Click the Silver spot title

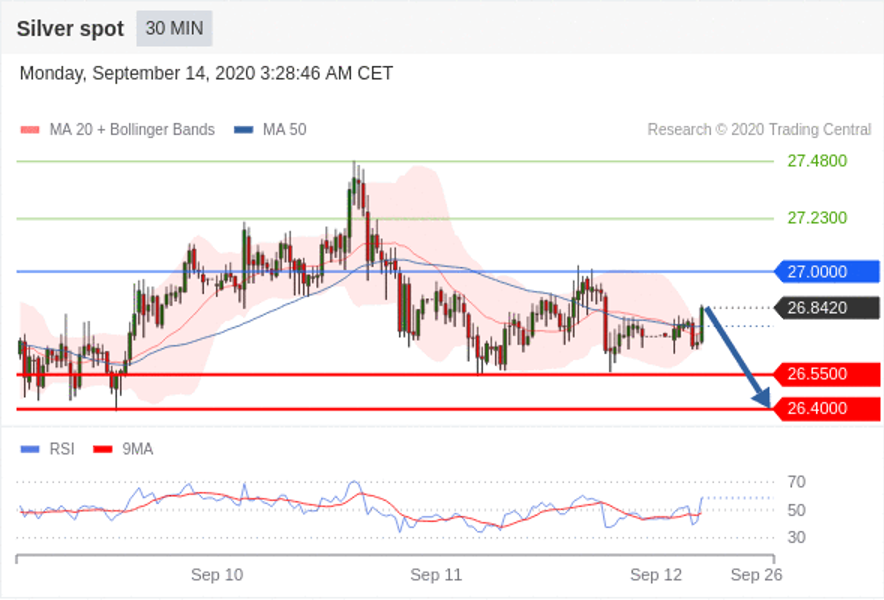point(70,29)
